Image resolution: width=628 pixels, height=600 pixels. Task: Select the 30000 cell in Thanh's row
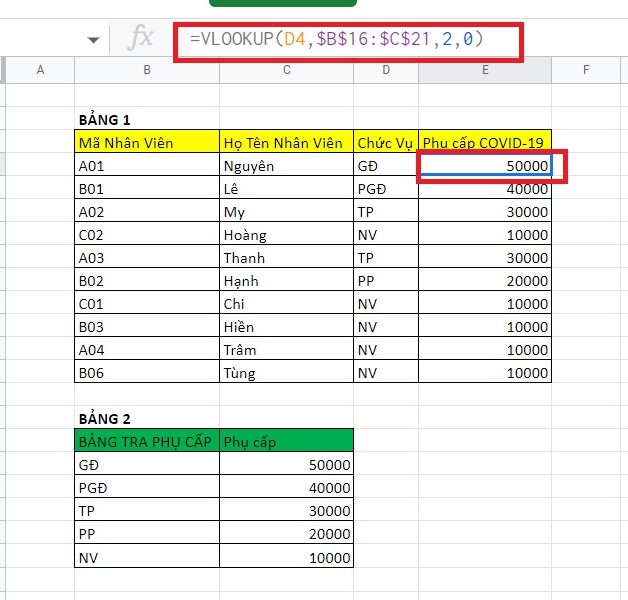click(x=485, y=257)
